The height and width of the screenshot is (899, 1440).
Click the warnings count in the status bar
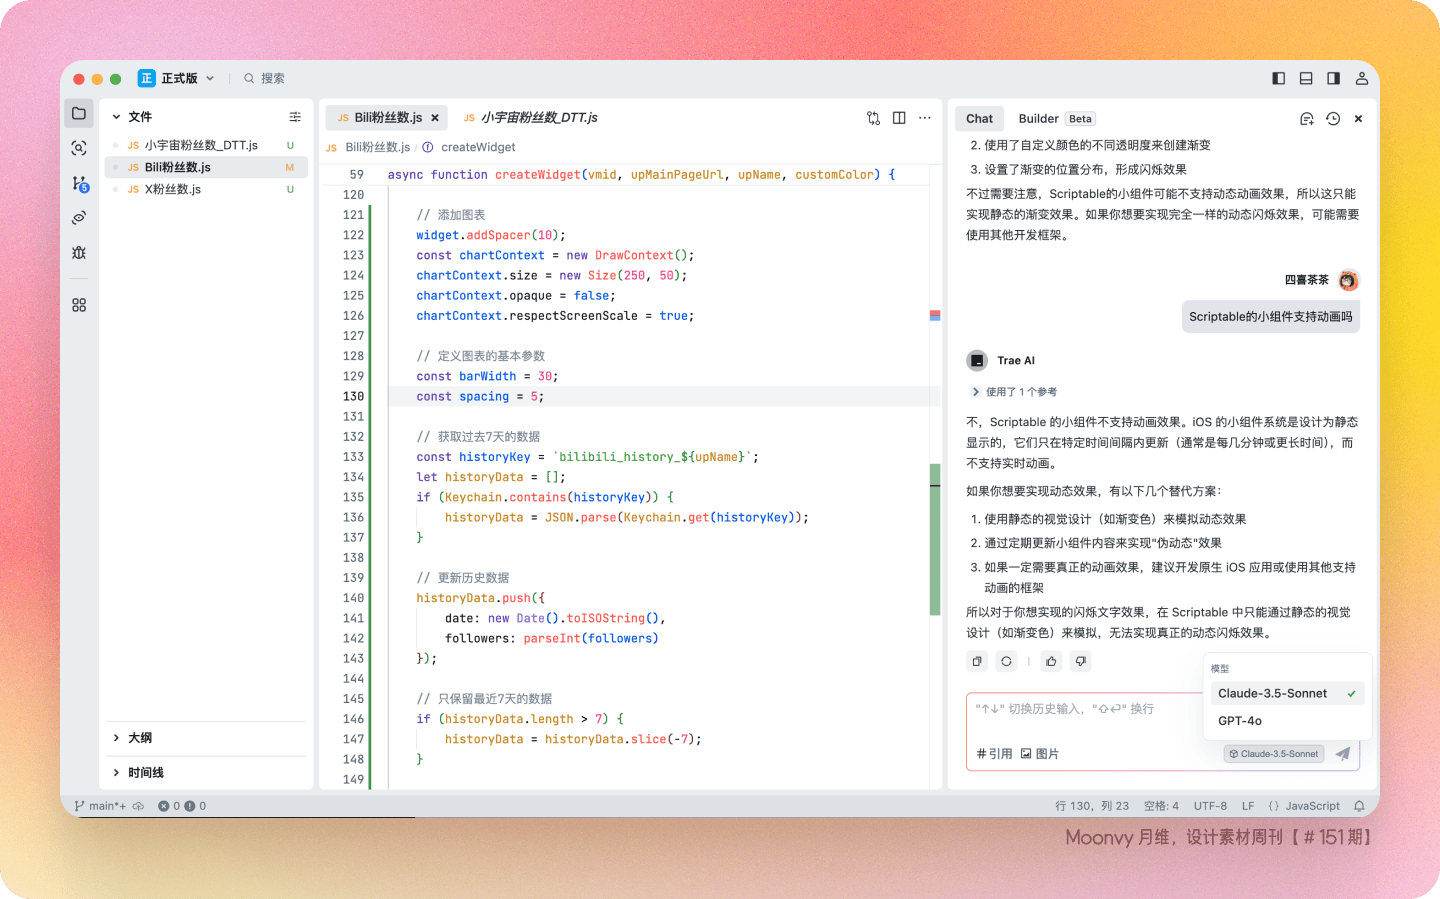click(195, 806)
